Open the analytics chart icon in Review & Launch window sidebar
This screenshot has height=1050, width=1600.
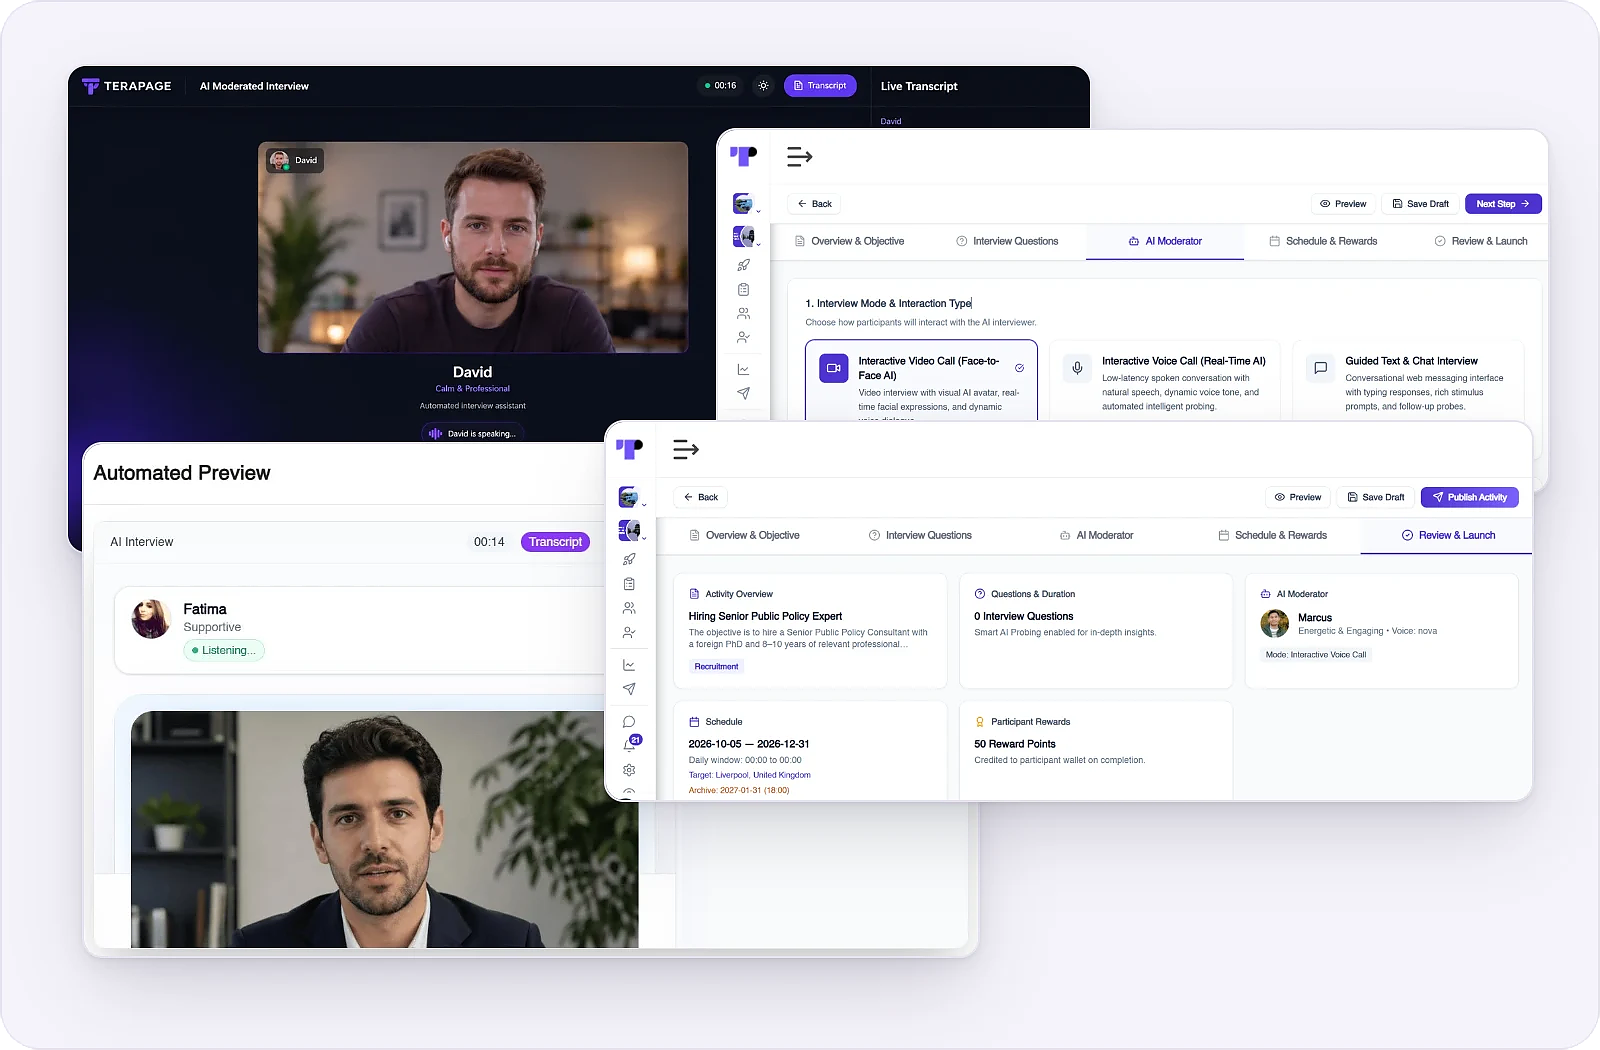(629, 665)
